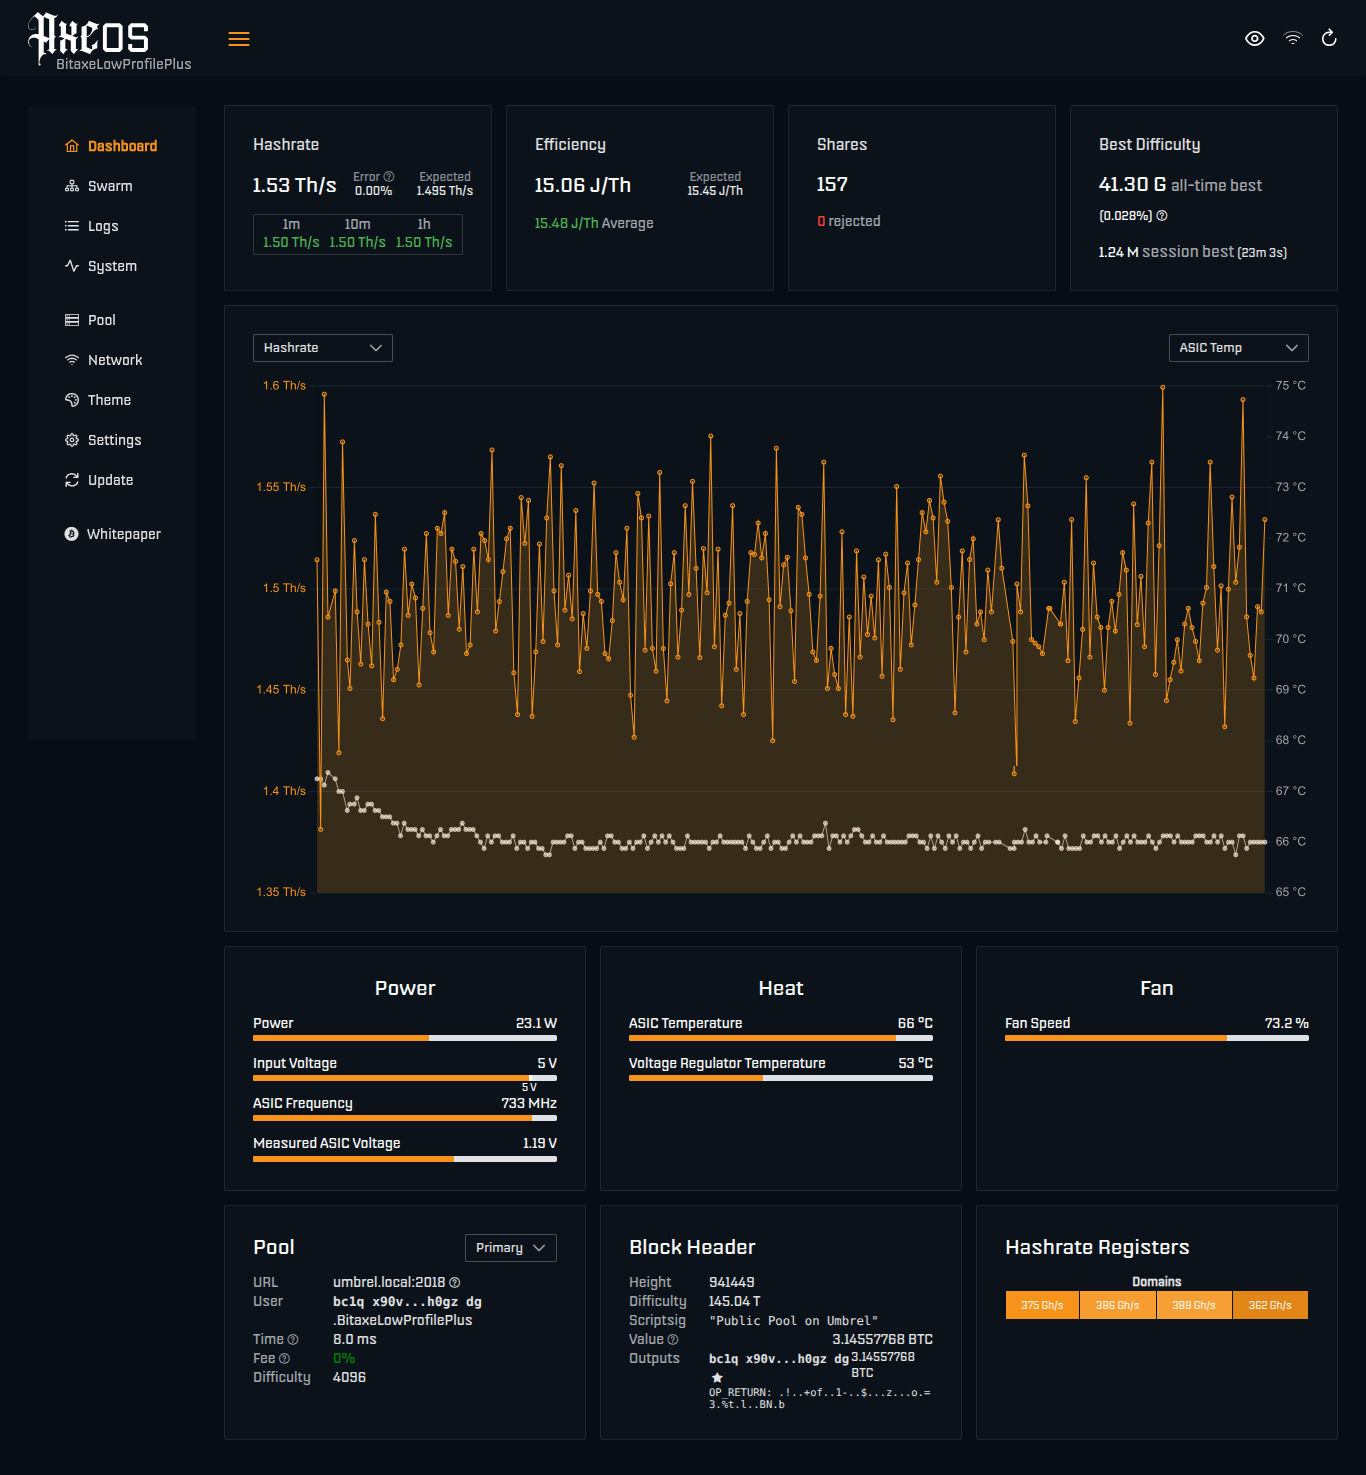The width and height of the screenshot is (1366, 1475).
Task: Click the Update refresh icon in sidebar
Action: point(72,480)
